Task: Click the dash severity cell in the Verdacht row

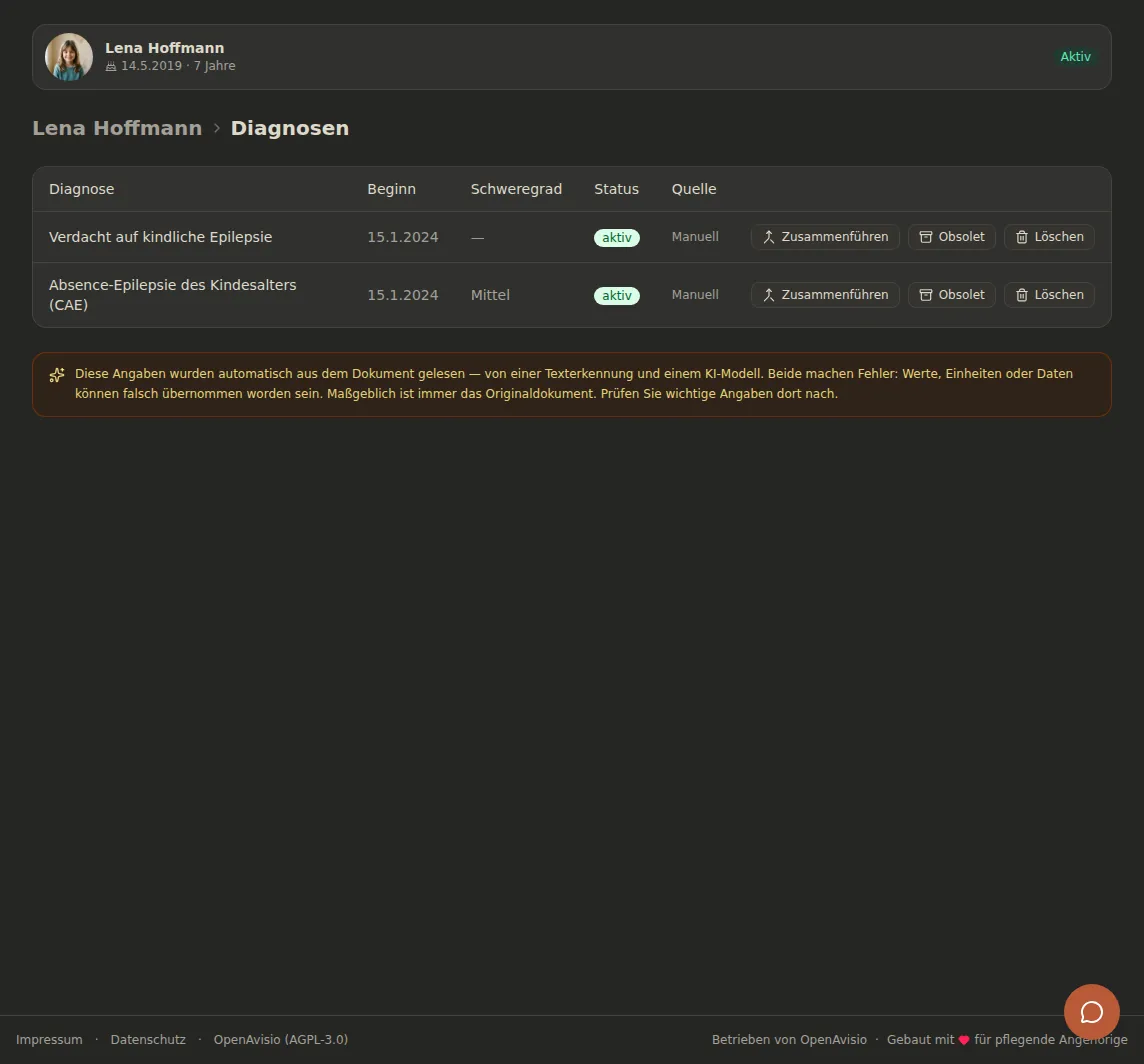Action: click(477, 238)
